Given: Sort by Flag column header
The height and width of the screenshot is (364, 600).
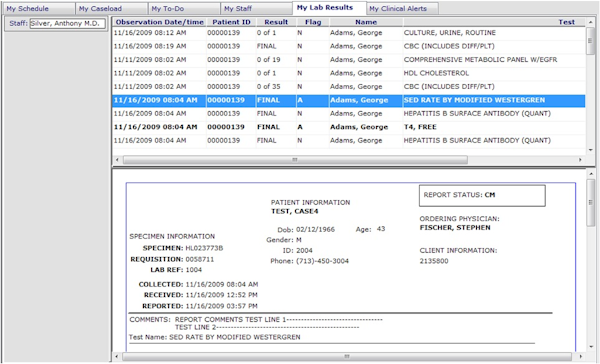Looking at the screenshot, I should (313, 22).
